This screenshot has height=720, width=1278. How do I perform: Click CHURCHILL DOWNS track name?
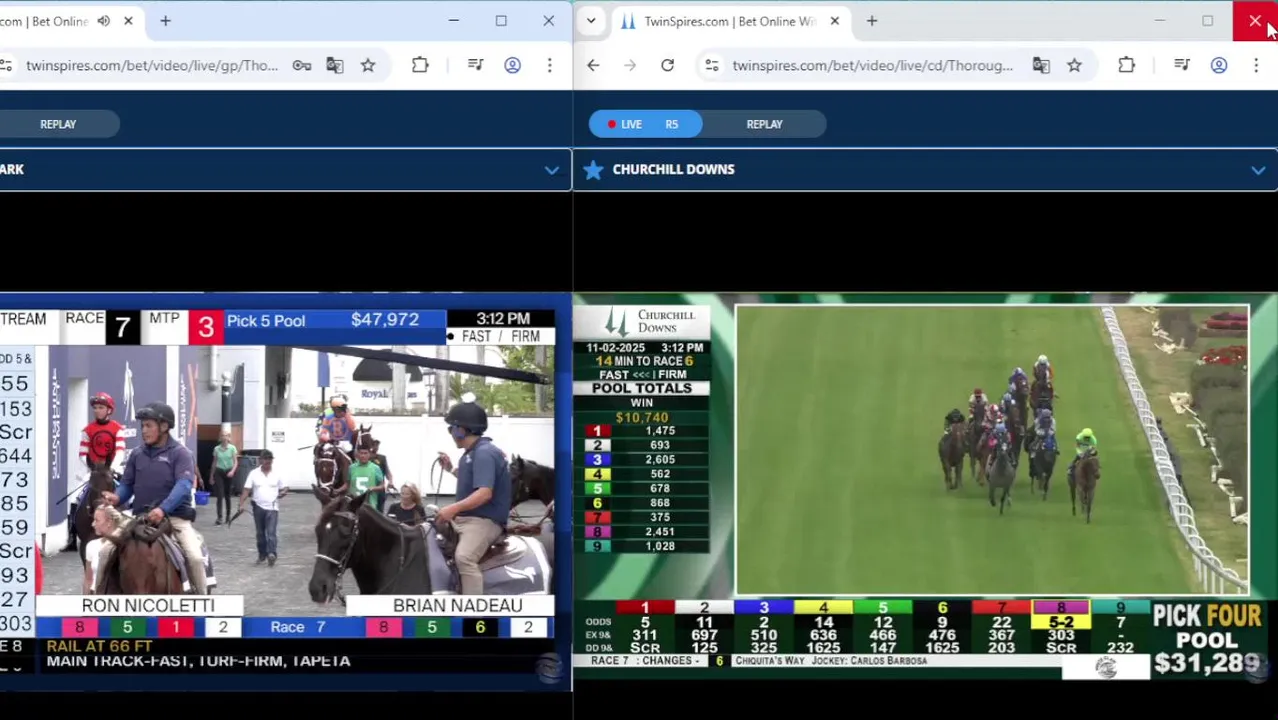pos(673,170)
